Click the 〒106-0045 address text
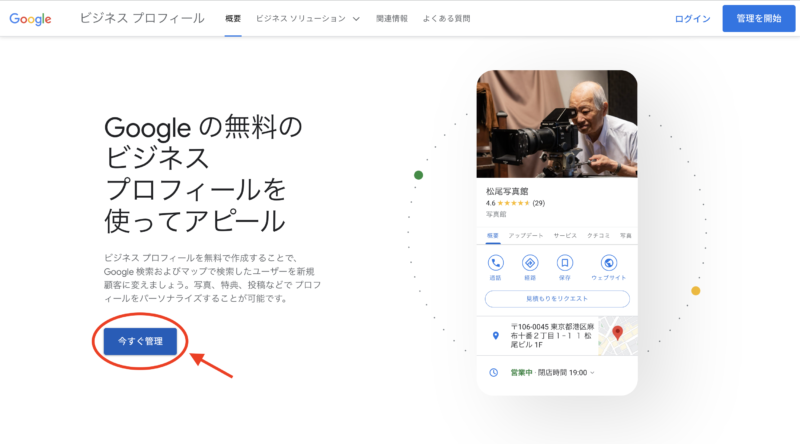 [552, 335]
